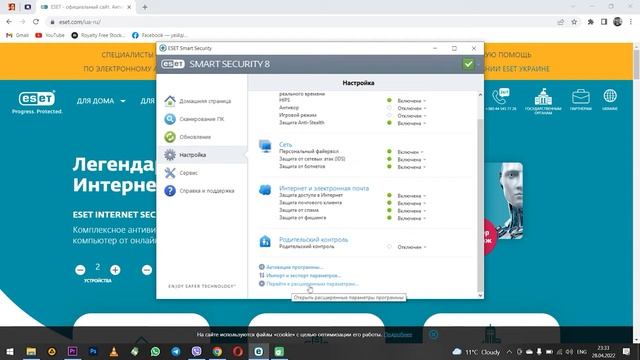The height and width of the screenshot is (360, 640).
Task: Increase device count with plus button
Action: coord(115,270)
